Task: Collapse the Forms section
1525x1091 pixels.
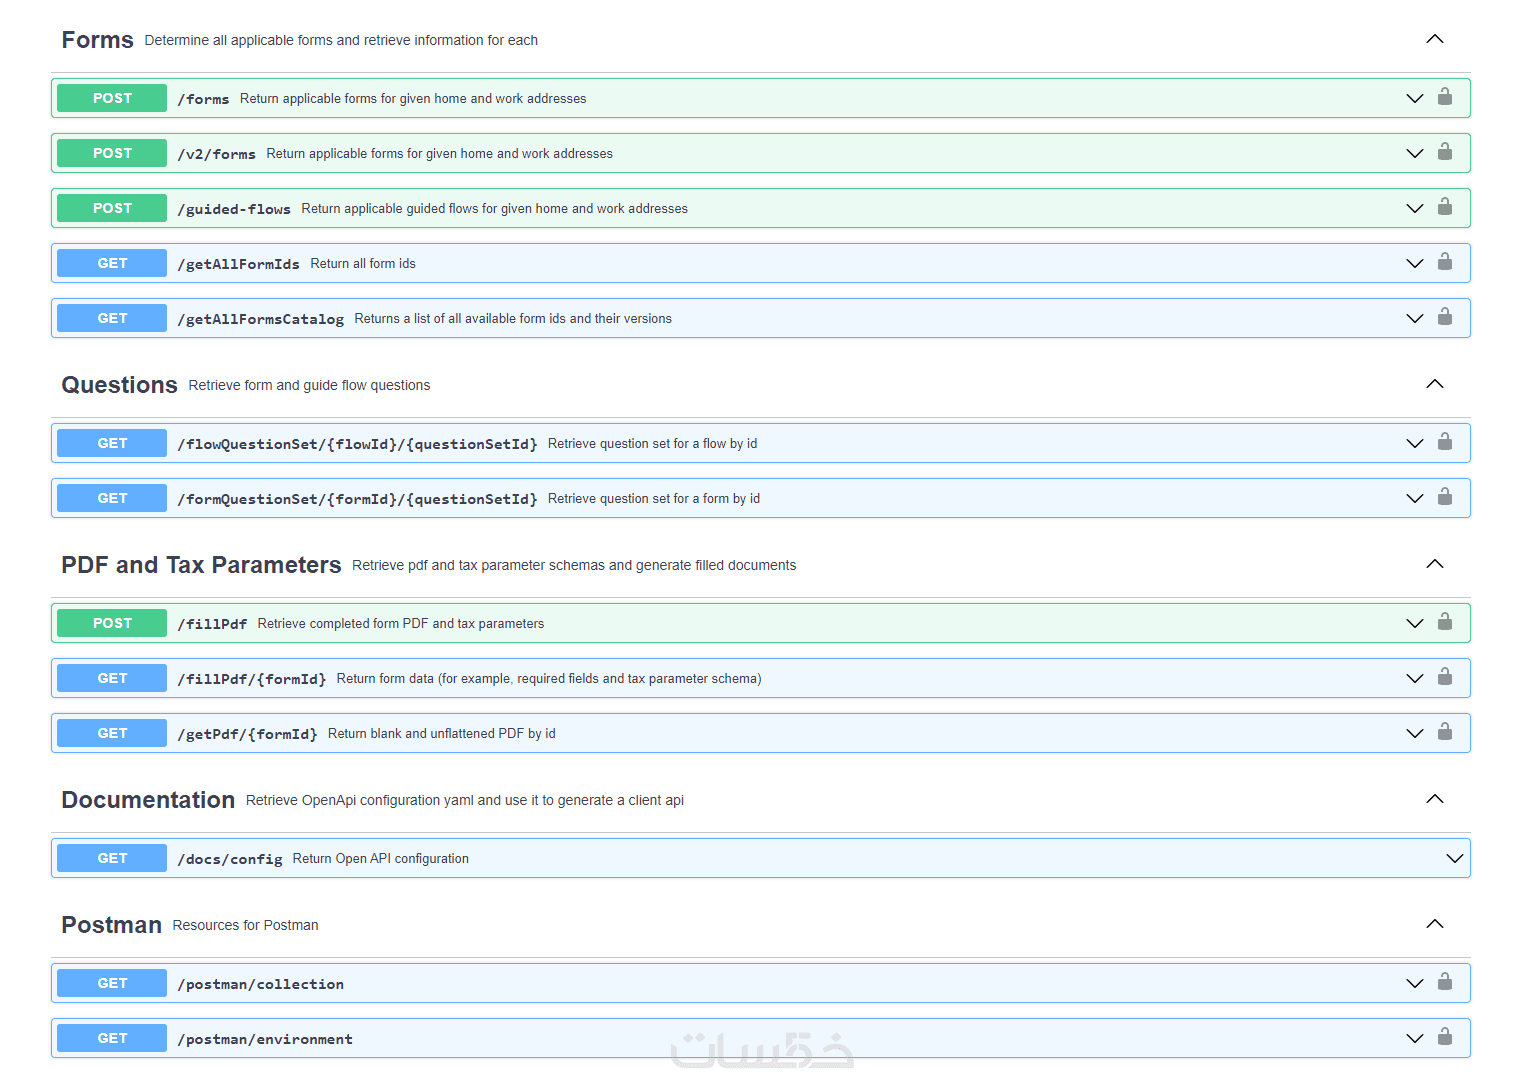Action: (x=1435, y=39)
